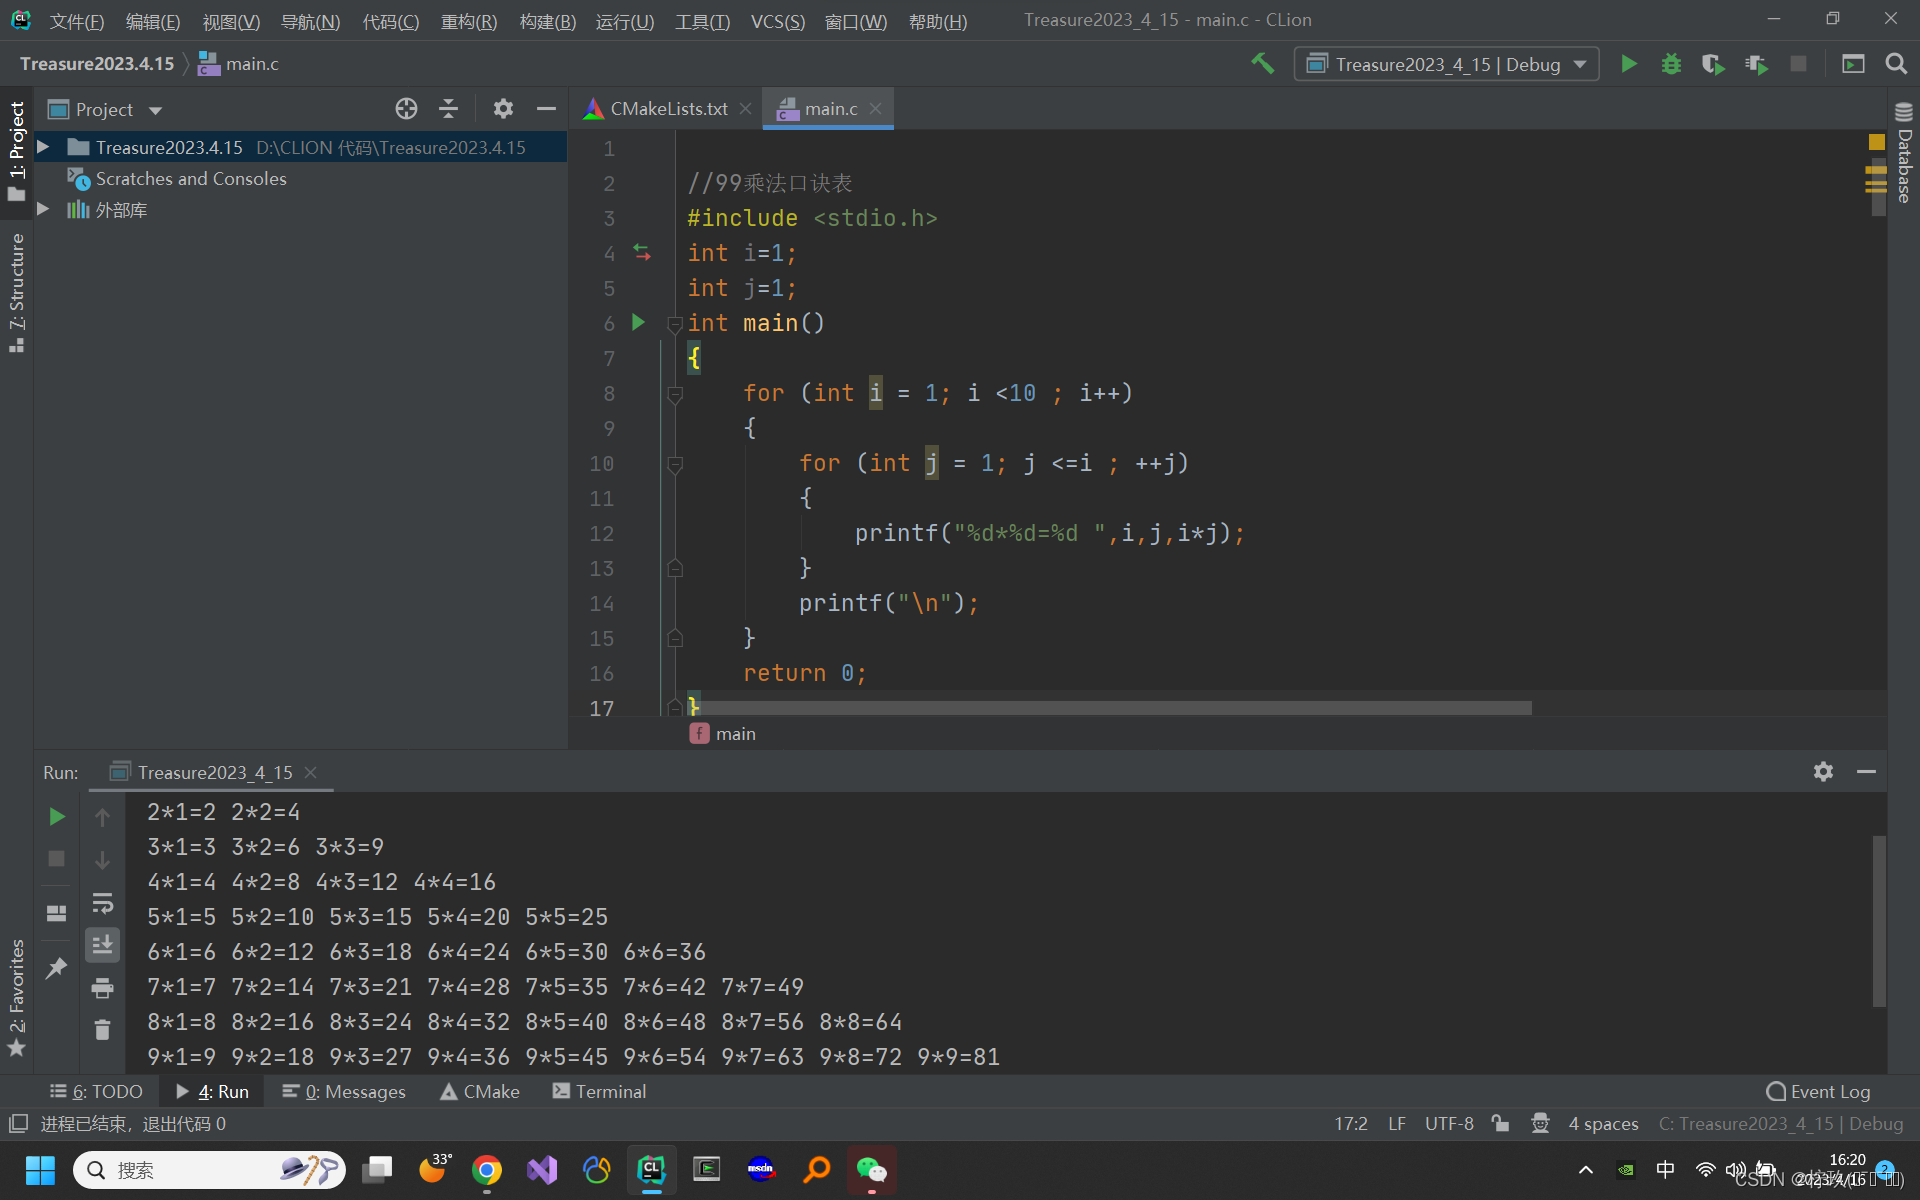Start debugging with the bug icon

point(1671,64)
